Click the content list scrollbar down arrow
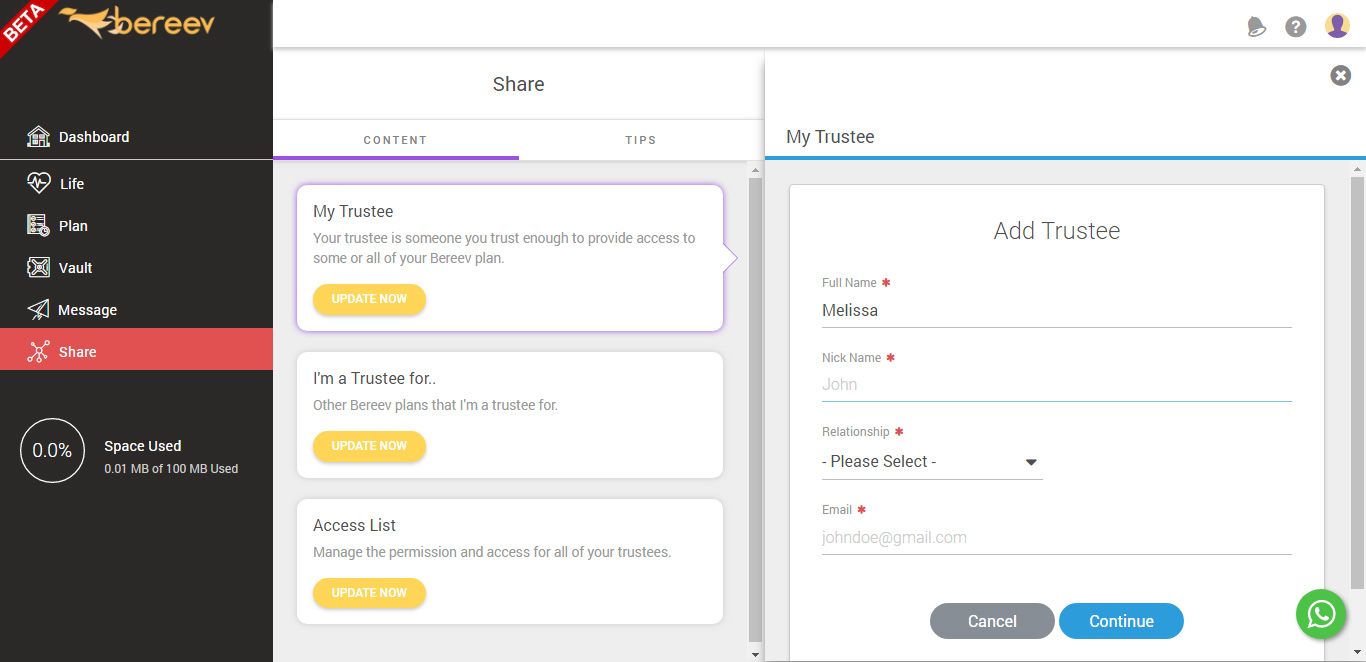This screenshot has height=662, width=1366. [755, 654]
